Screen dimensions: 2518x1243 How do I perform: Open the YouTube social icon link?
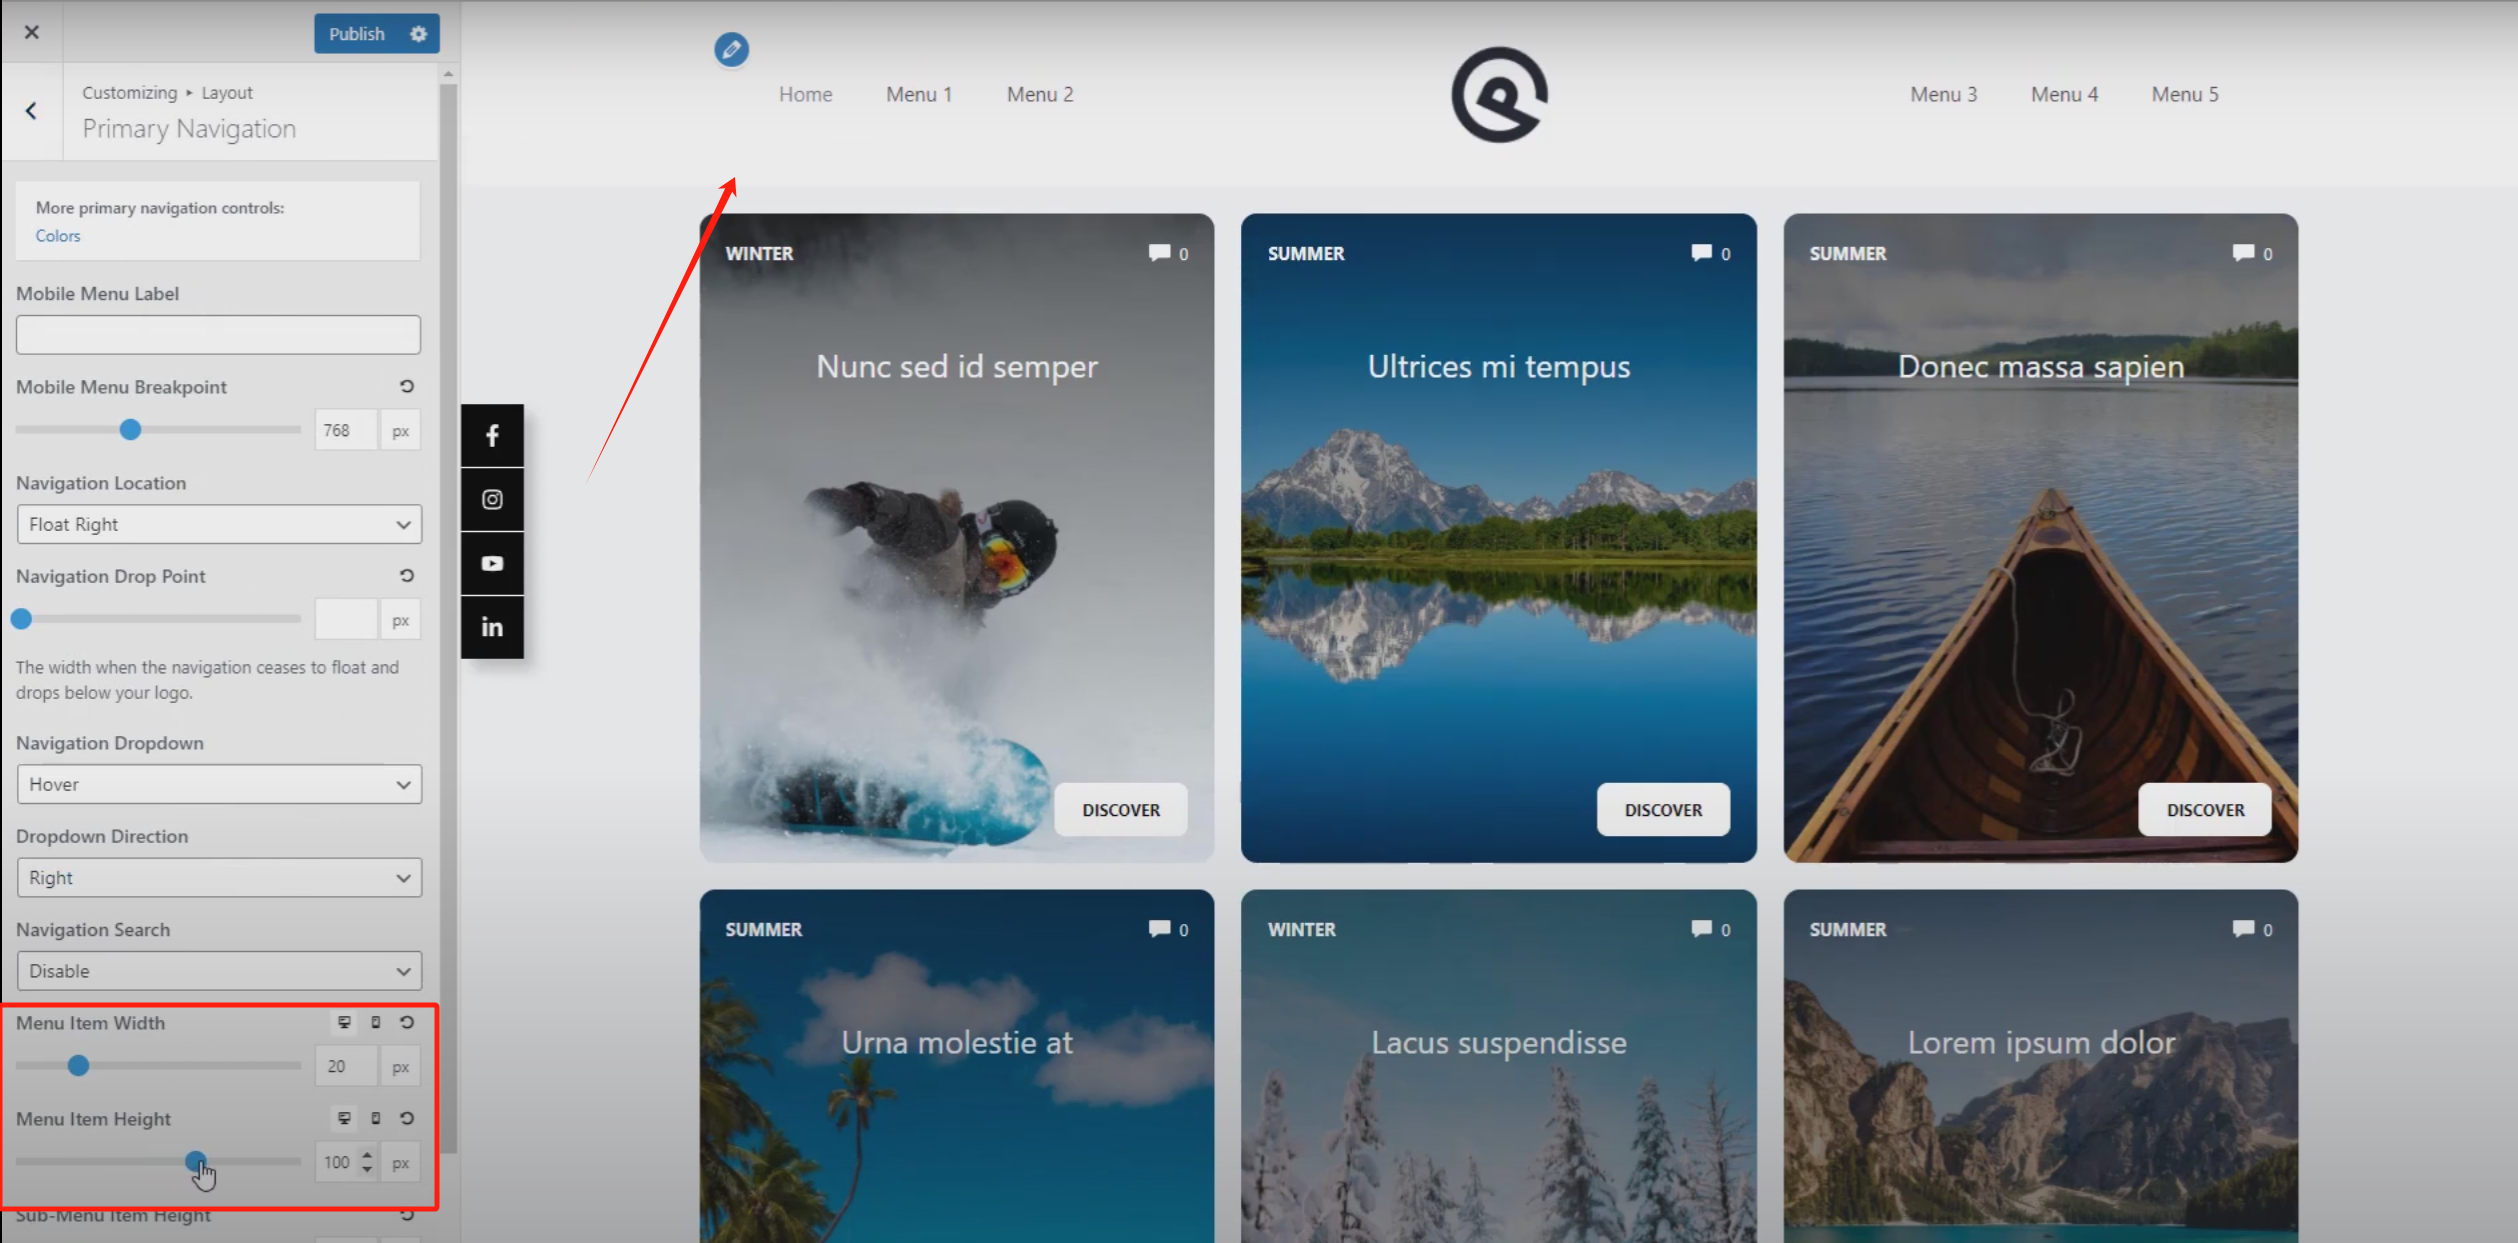pos(492,563)
